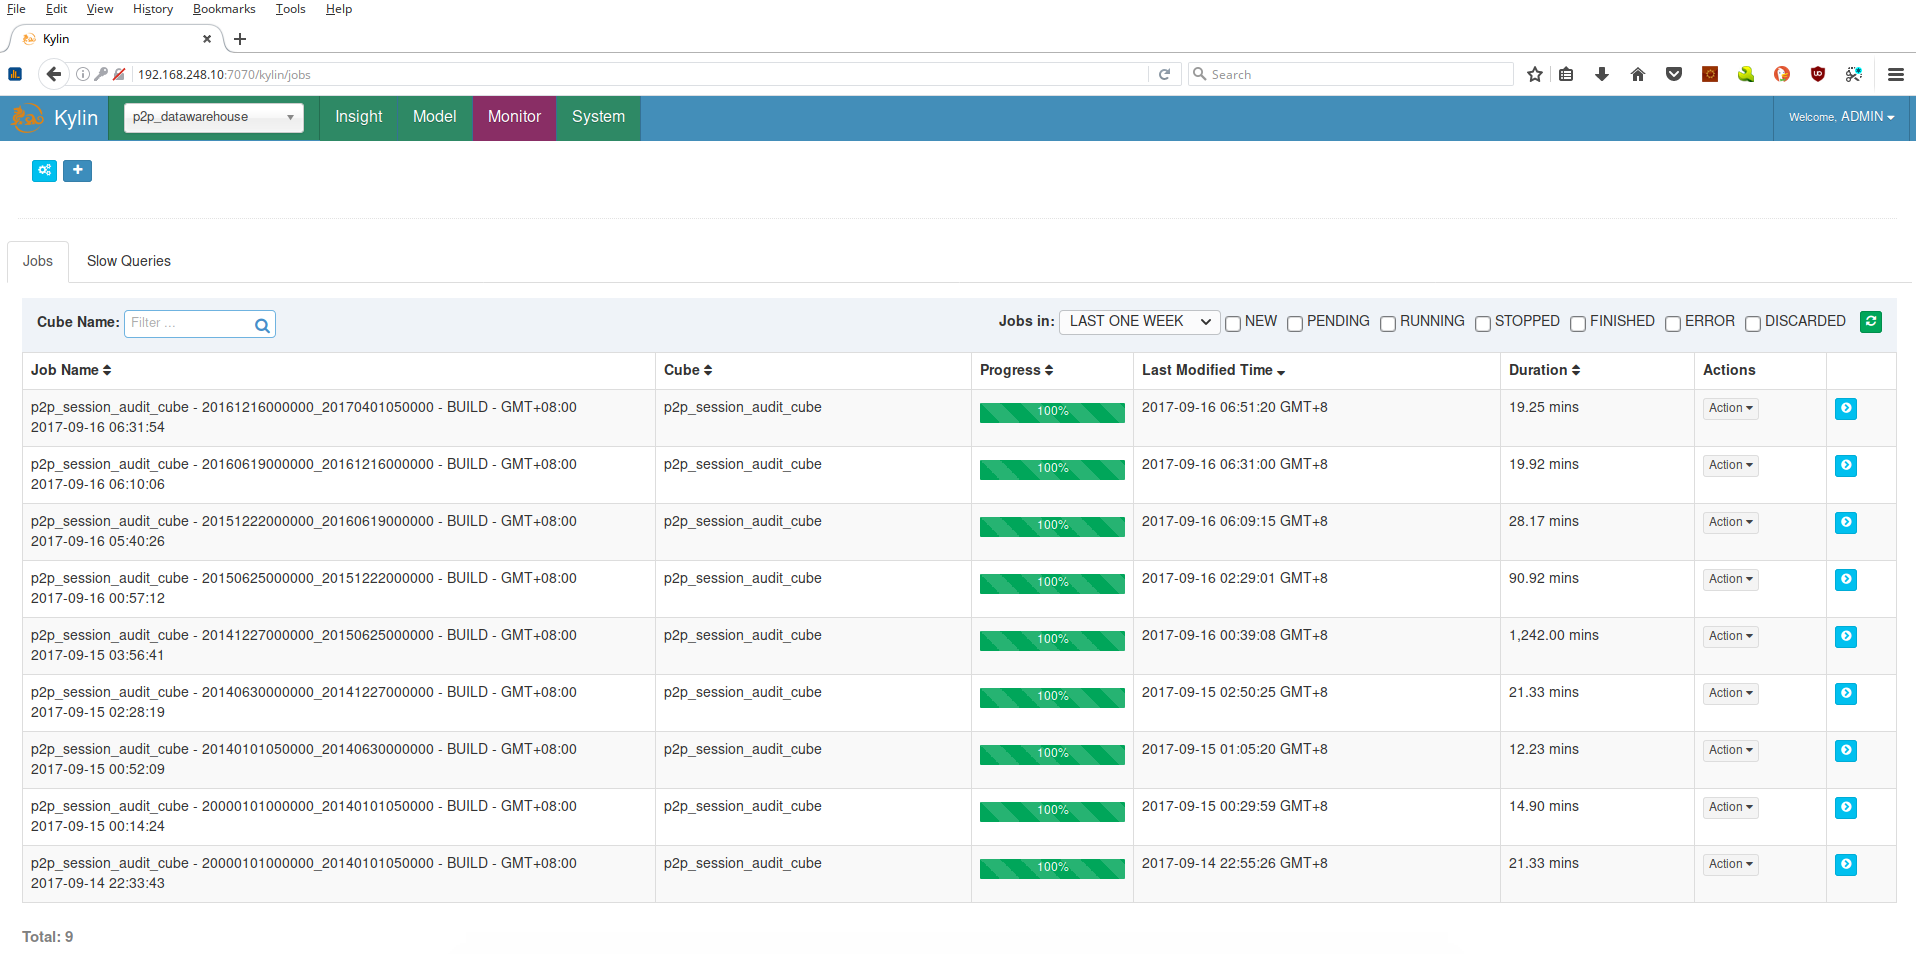1916x954 pixels.
Task: Select the Monitor navigation tab
Action: point(514,117)
